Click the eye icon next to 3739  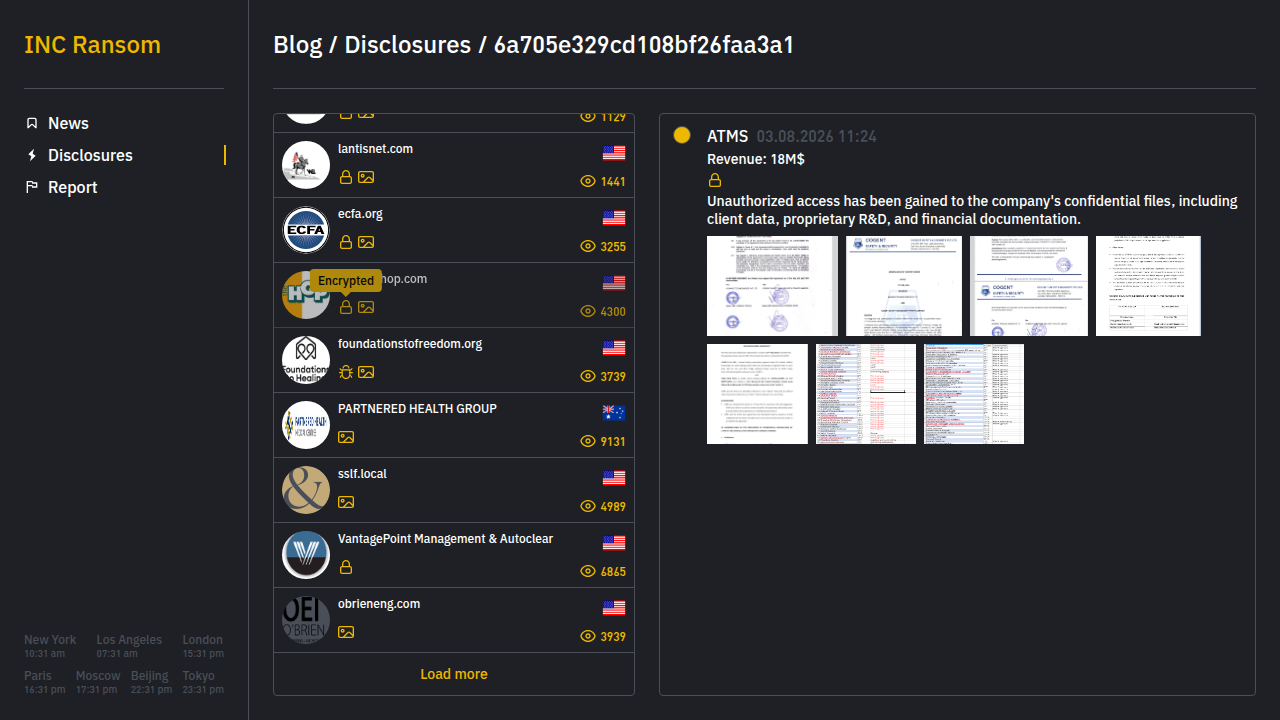[588, 377]
